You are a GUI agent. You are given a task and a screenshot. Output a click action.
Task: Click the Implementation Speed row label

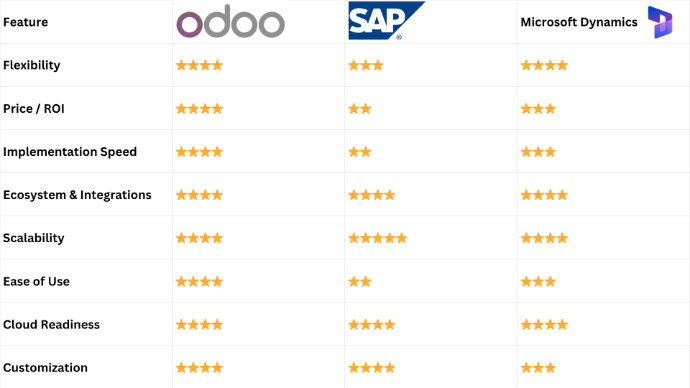[70, 152]
